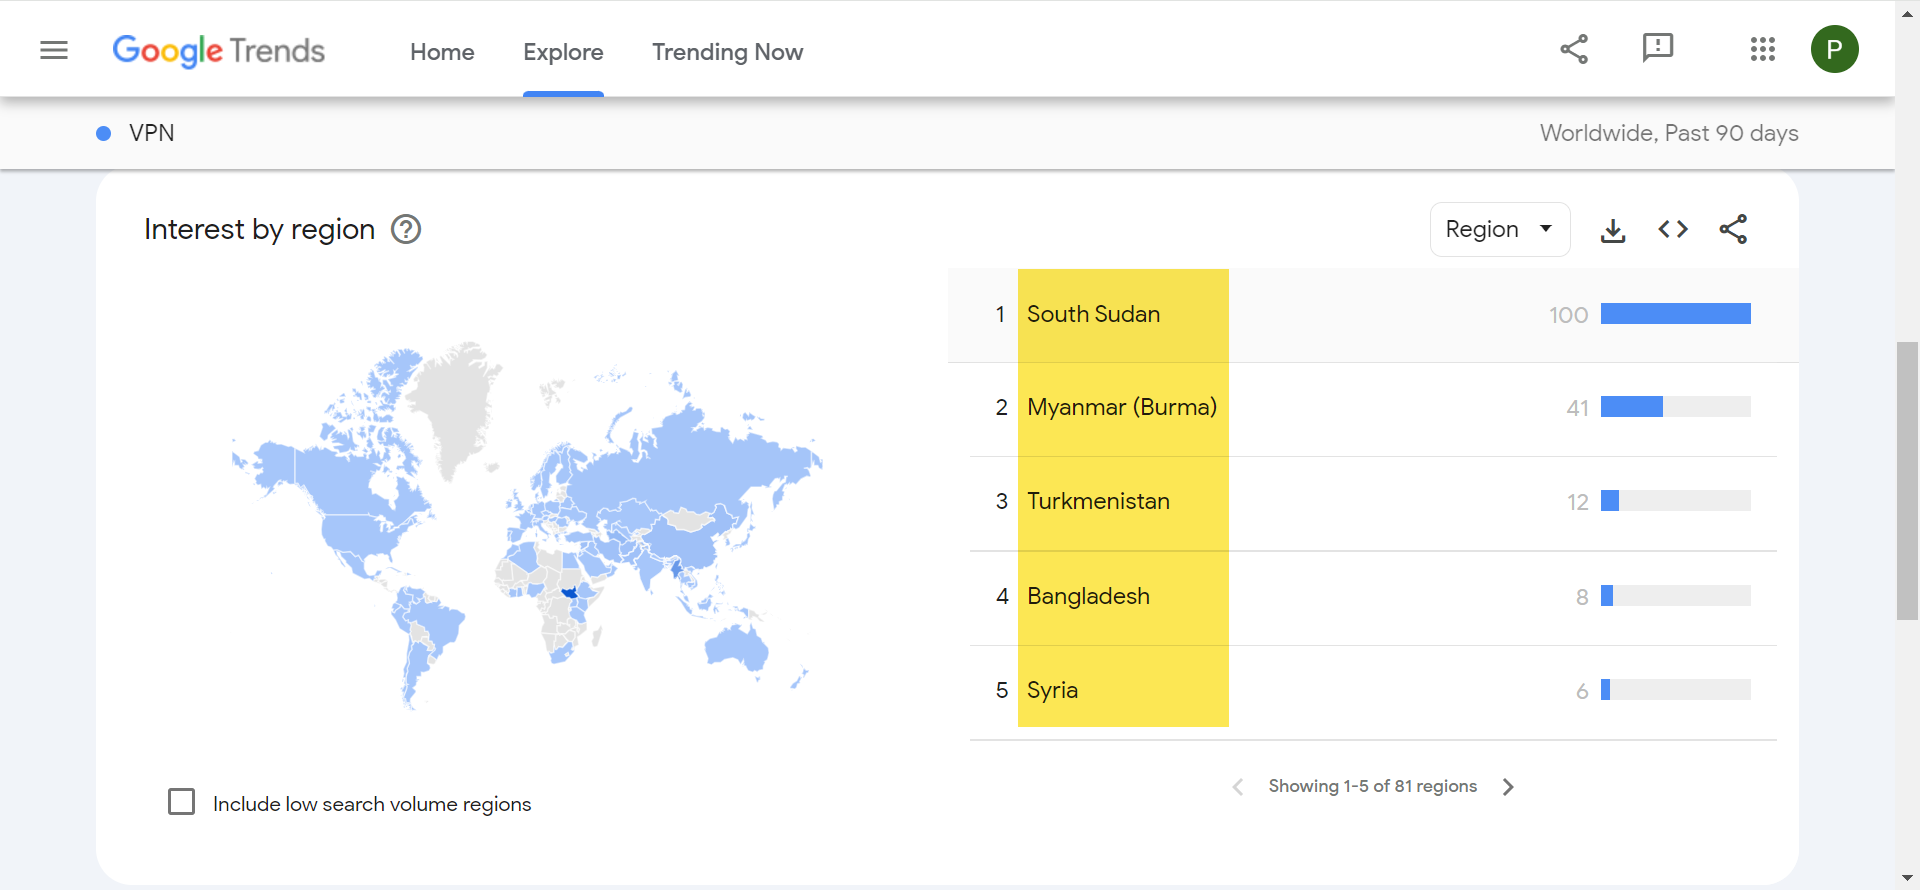The width and height of the screenshot is (1920, 890).
Task: Open the Trending Now tab
Action: pyautogui.click(x=727, y=52)
